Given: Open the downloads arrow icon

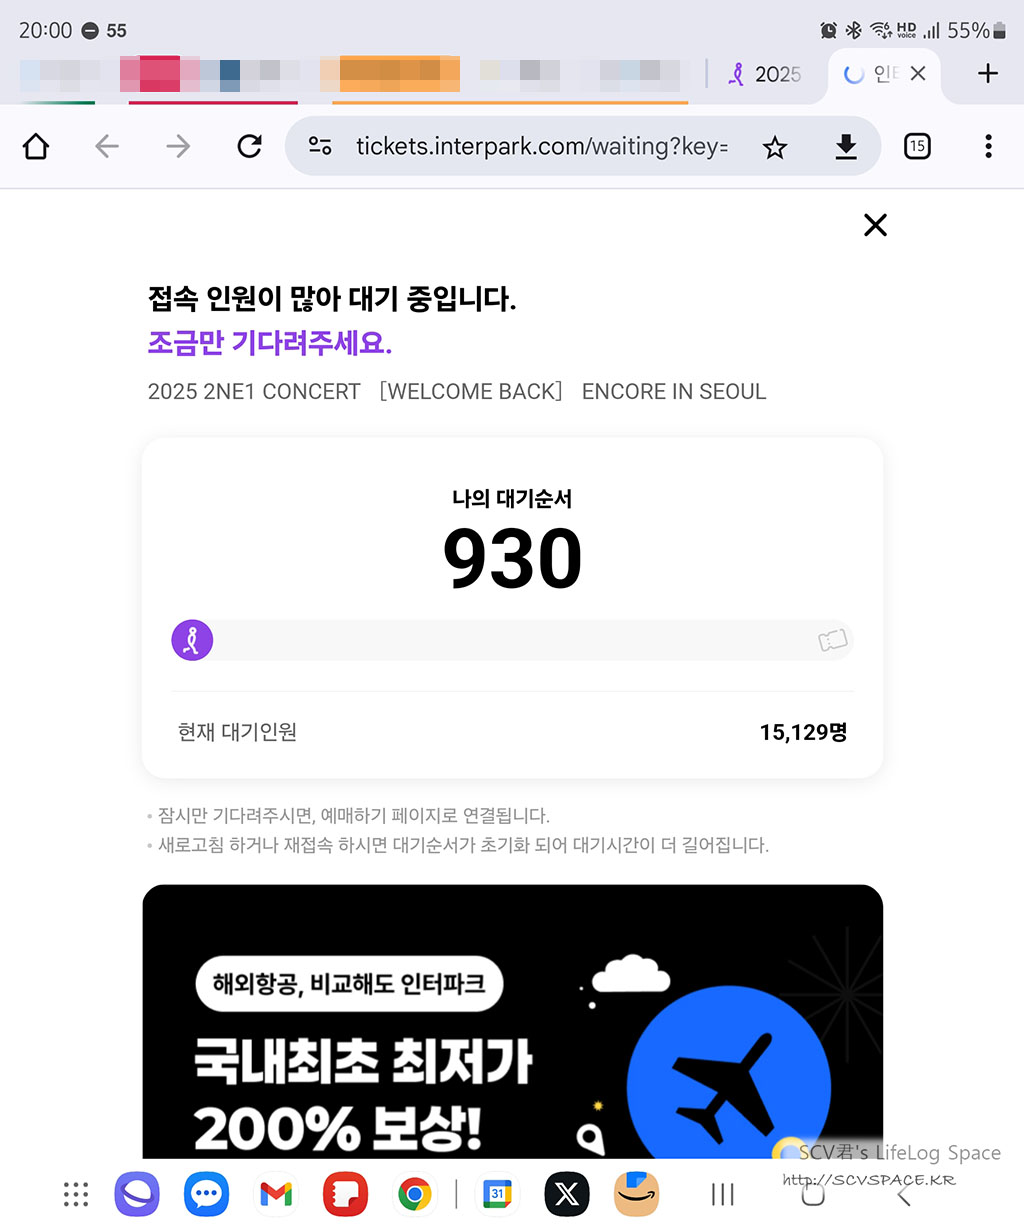Looking at the screenshot, I should [x=846, y=147].
